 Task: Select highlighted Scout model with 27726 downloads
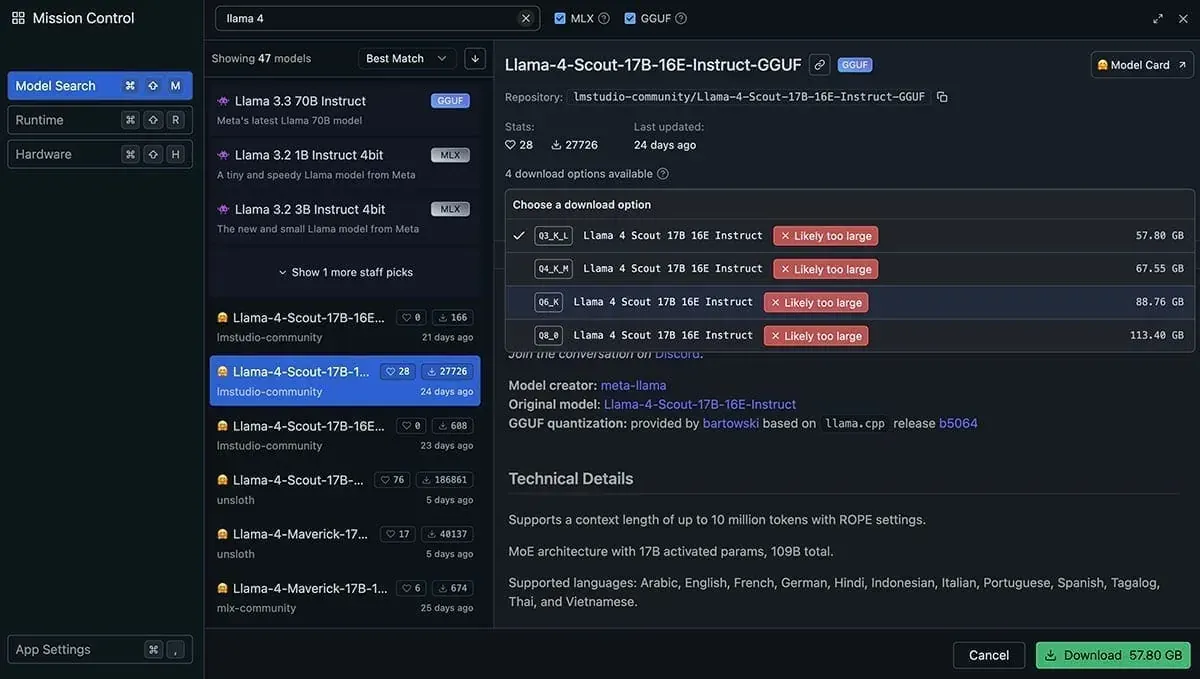[345, 381]
